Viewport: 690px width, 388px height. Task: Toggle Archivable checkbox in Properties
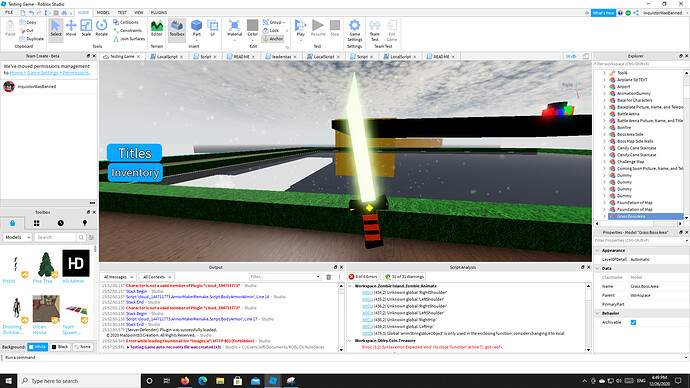[x=633, y=322]
